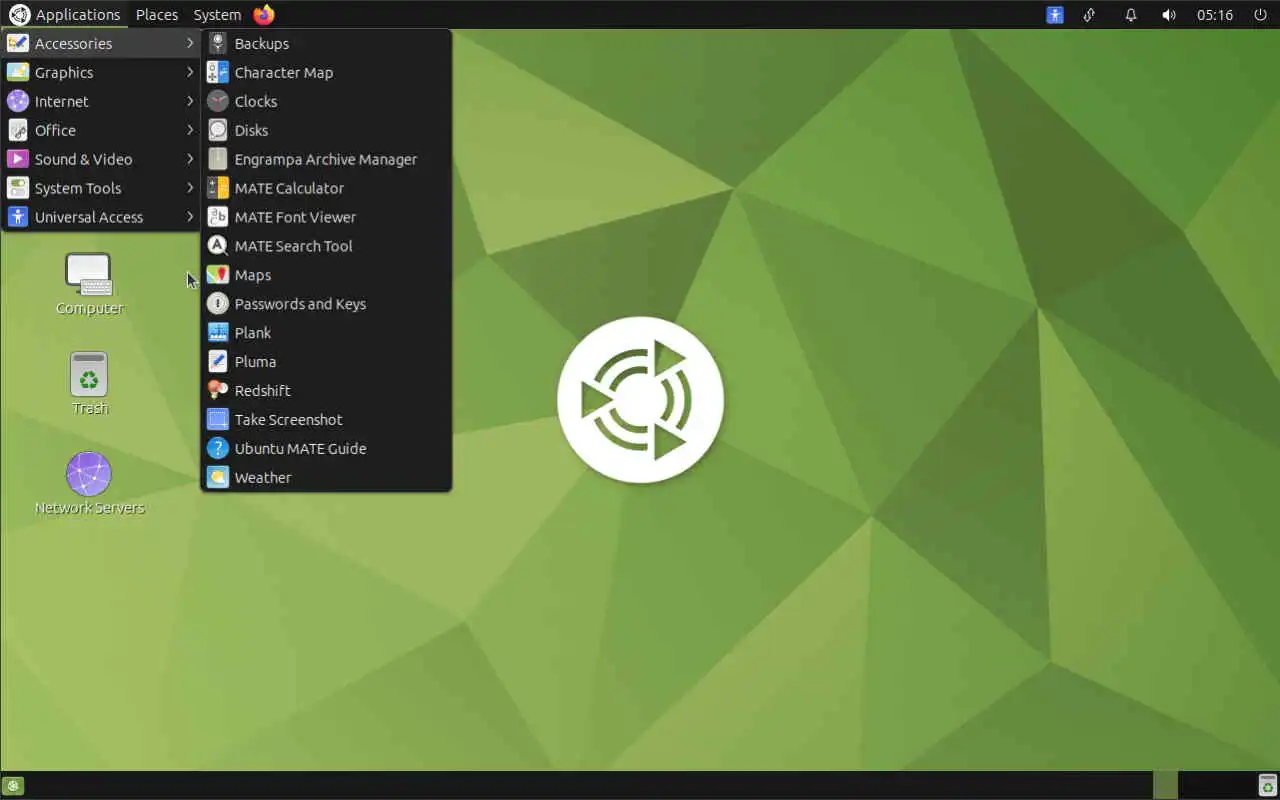This screenshot has width=1280, height=800.
Task: Select Accessories category label
Action: (x=73, y=44)
